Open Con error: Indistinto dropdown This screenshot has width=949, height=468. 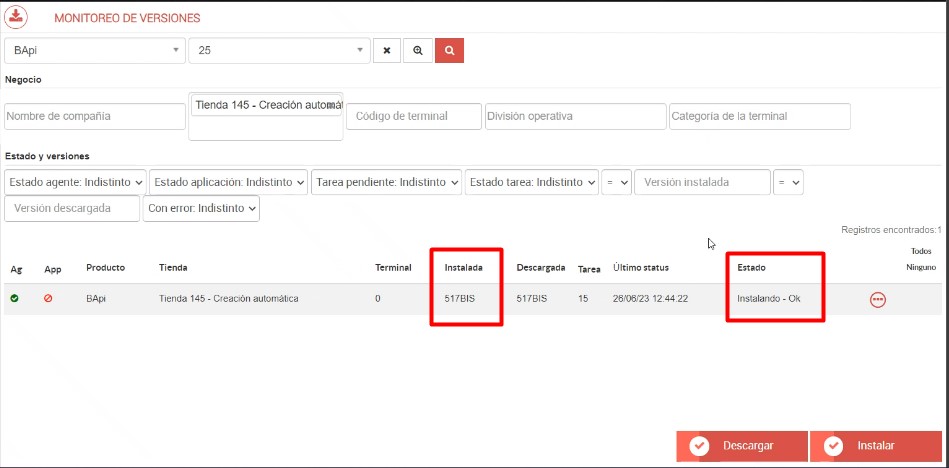coord(201,208)
